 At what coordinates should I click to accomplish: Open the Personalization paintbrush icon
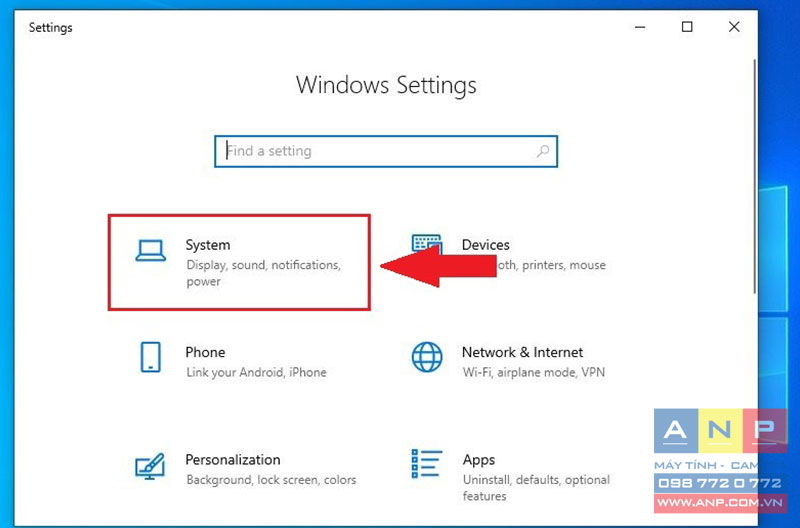(x=149, y=466)
